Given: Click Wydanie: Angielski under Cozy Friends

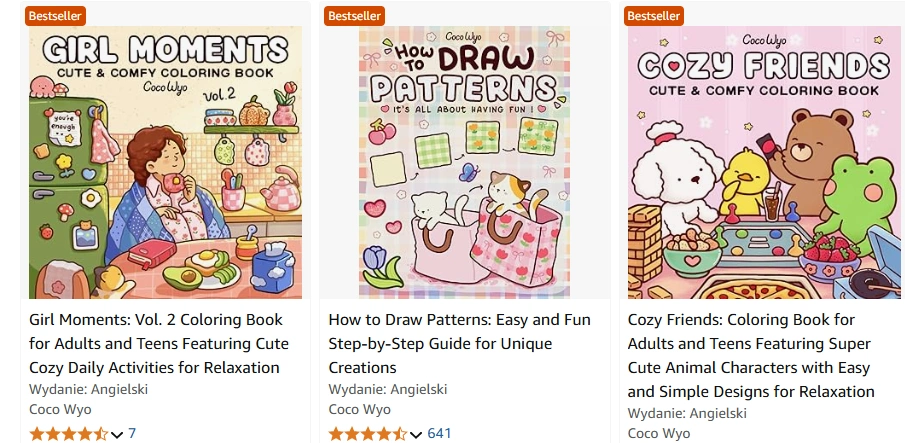Looking at the screenshot, I should 687,413.
